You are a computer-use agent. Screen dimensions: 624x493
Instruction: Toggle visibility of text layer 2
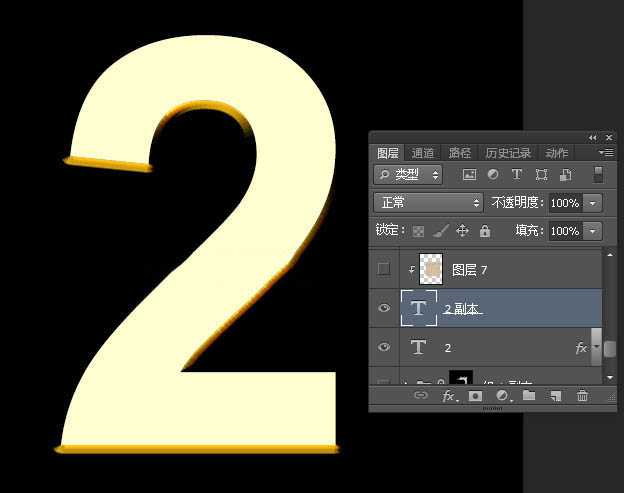[384, 348]
